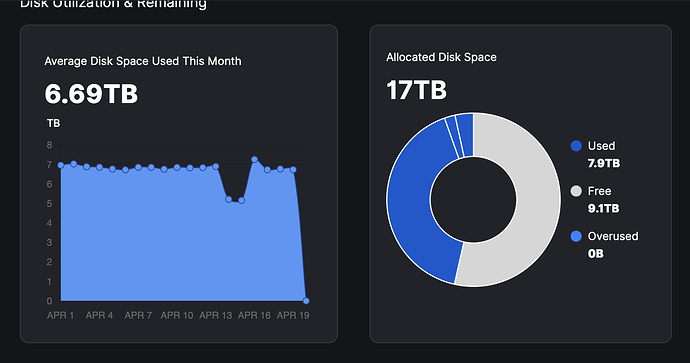
Task: Click the APR 10 axis label
Action: (177, 315)
